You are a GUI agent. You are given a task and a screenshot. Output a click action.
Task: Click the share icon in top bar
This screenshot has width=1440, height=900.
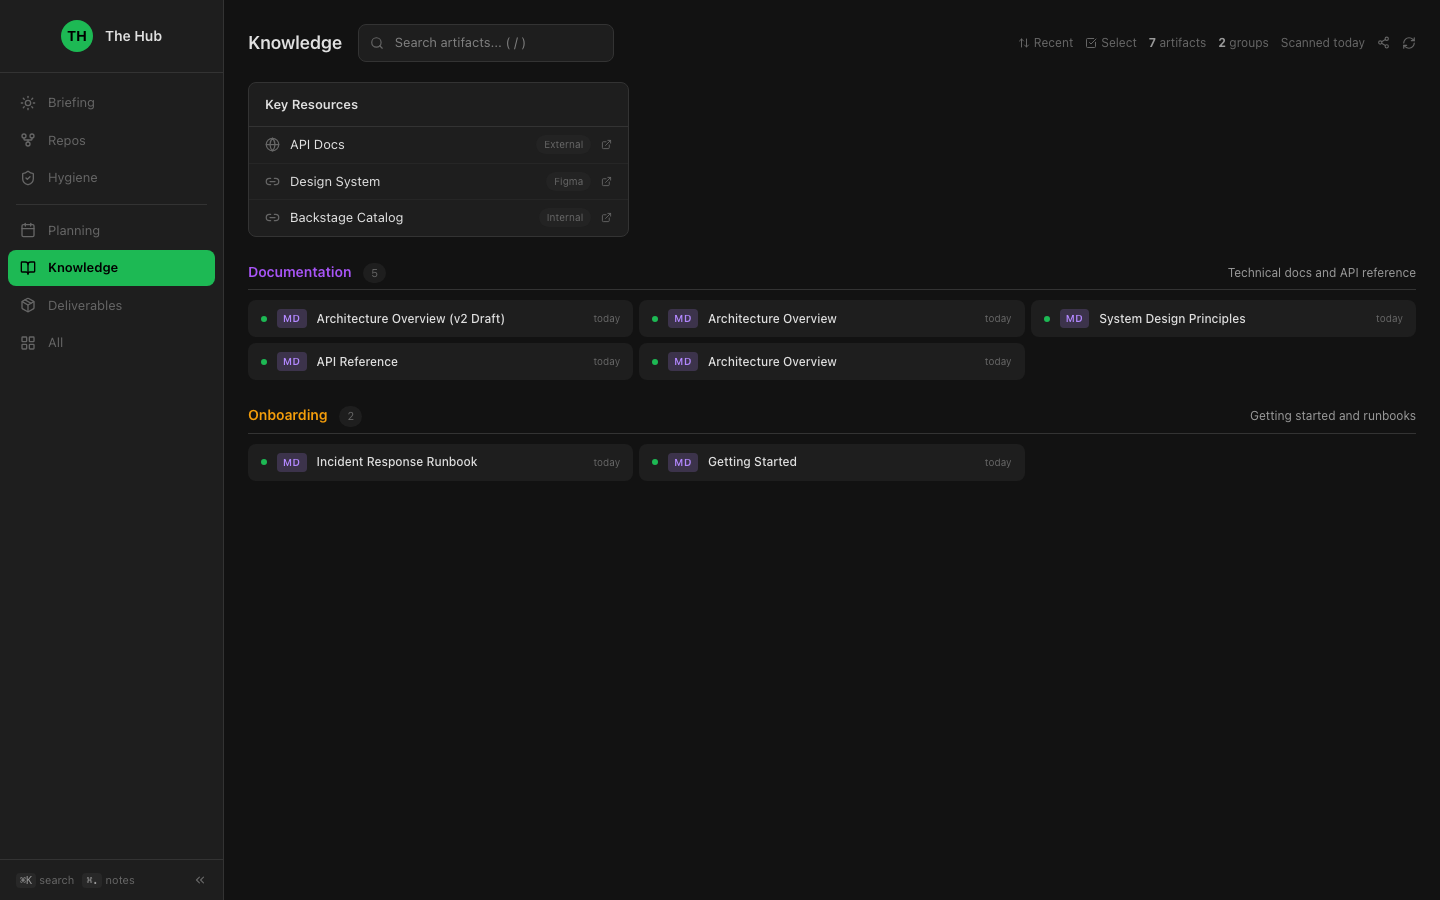tap(1383, 43)
